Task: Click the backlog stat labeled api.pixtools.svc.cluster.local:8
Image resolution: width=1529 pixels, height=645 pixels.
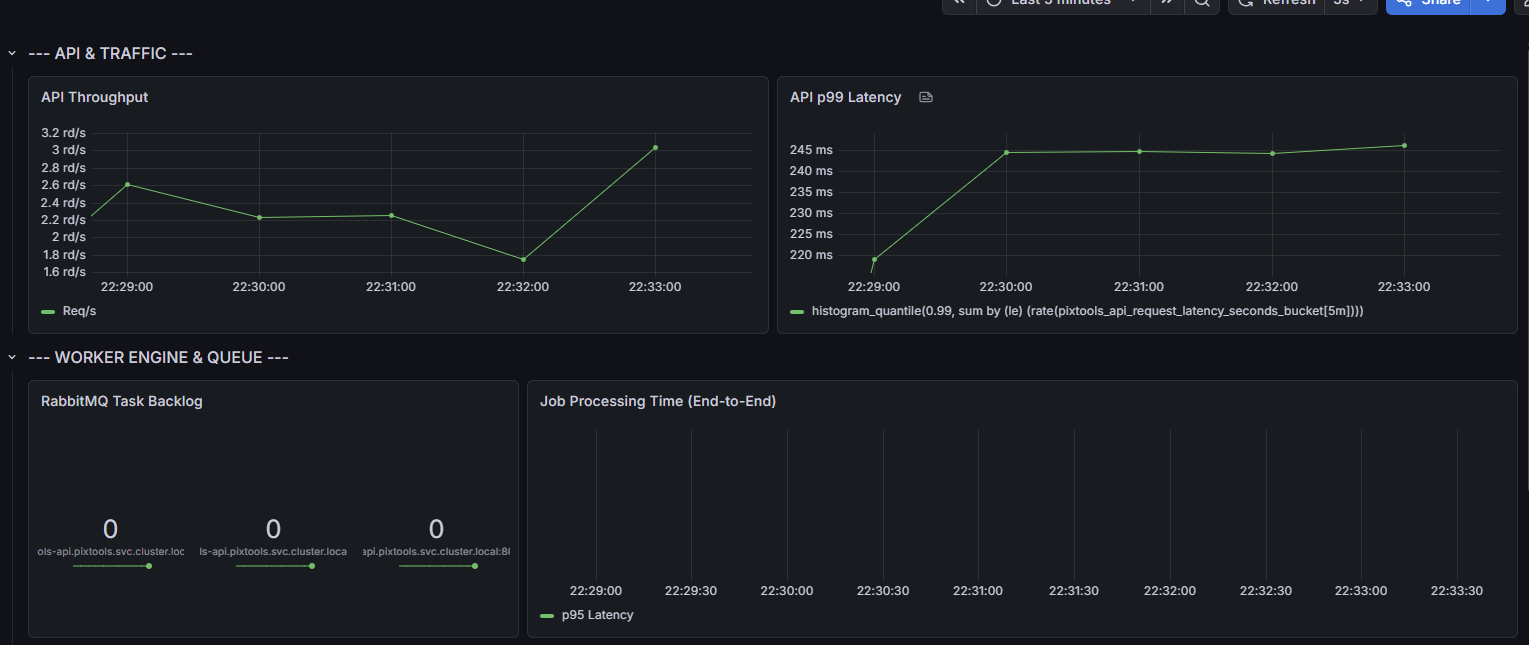Action: (436, 545)
